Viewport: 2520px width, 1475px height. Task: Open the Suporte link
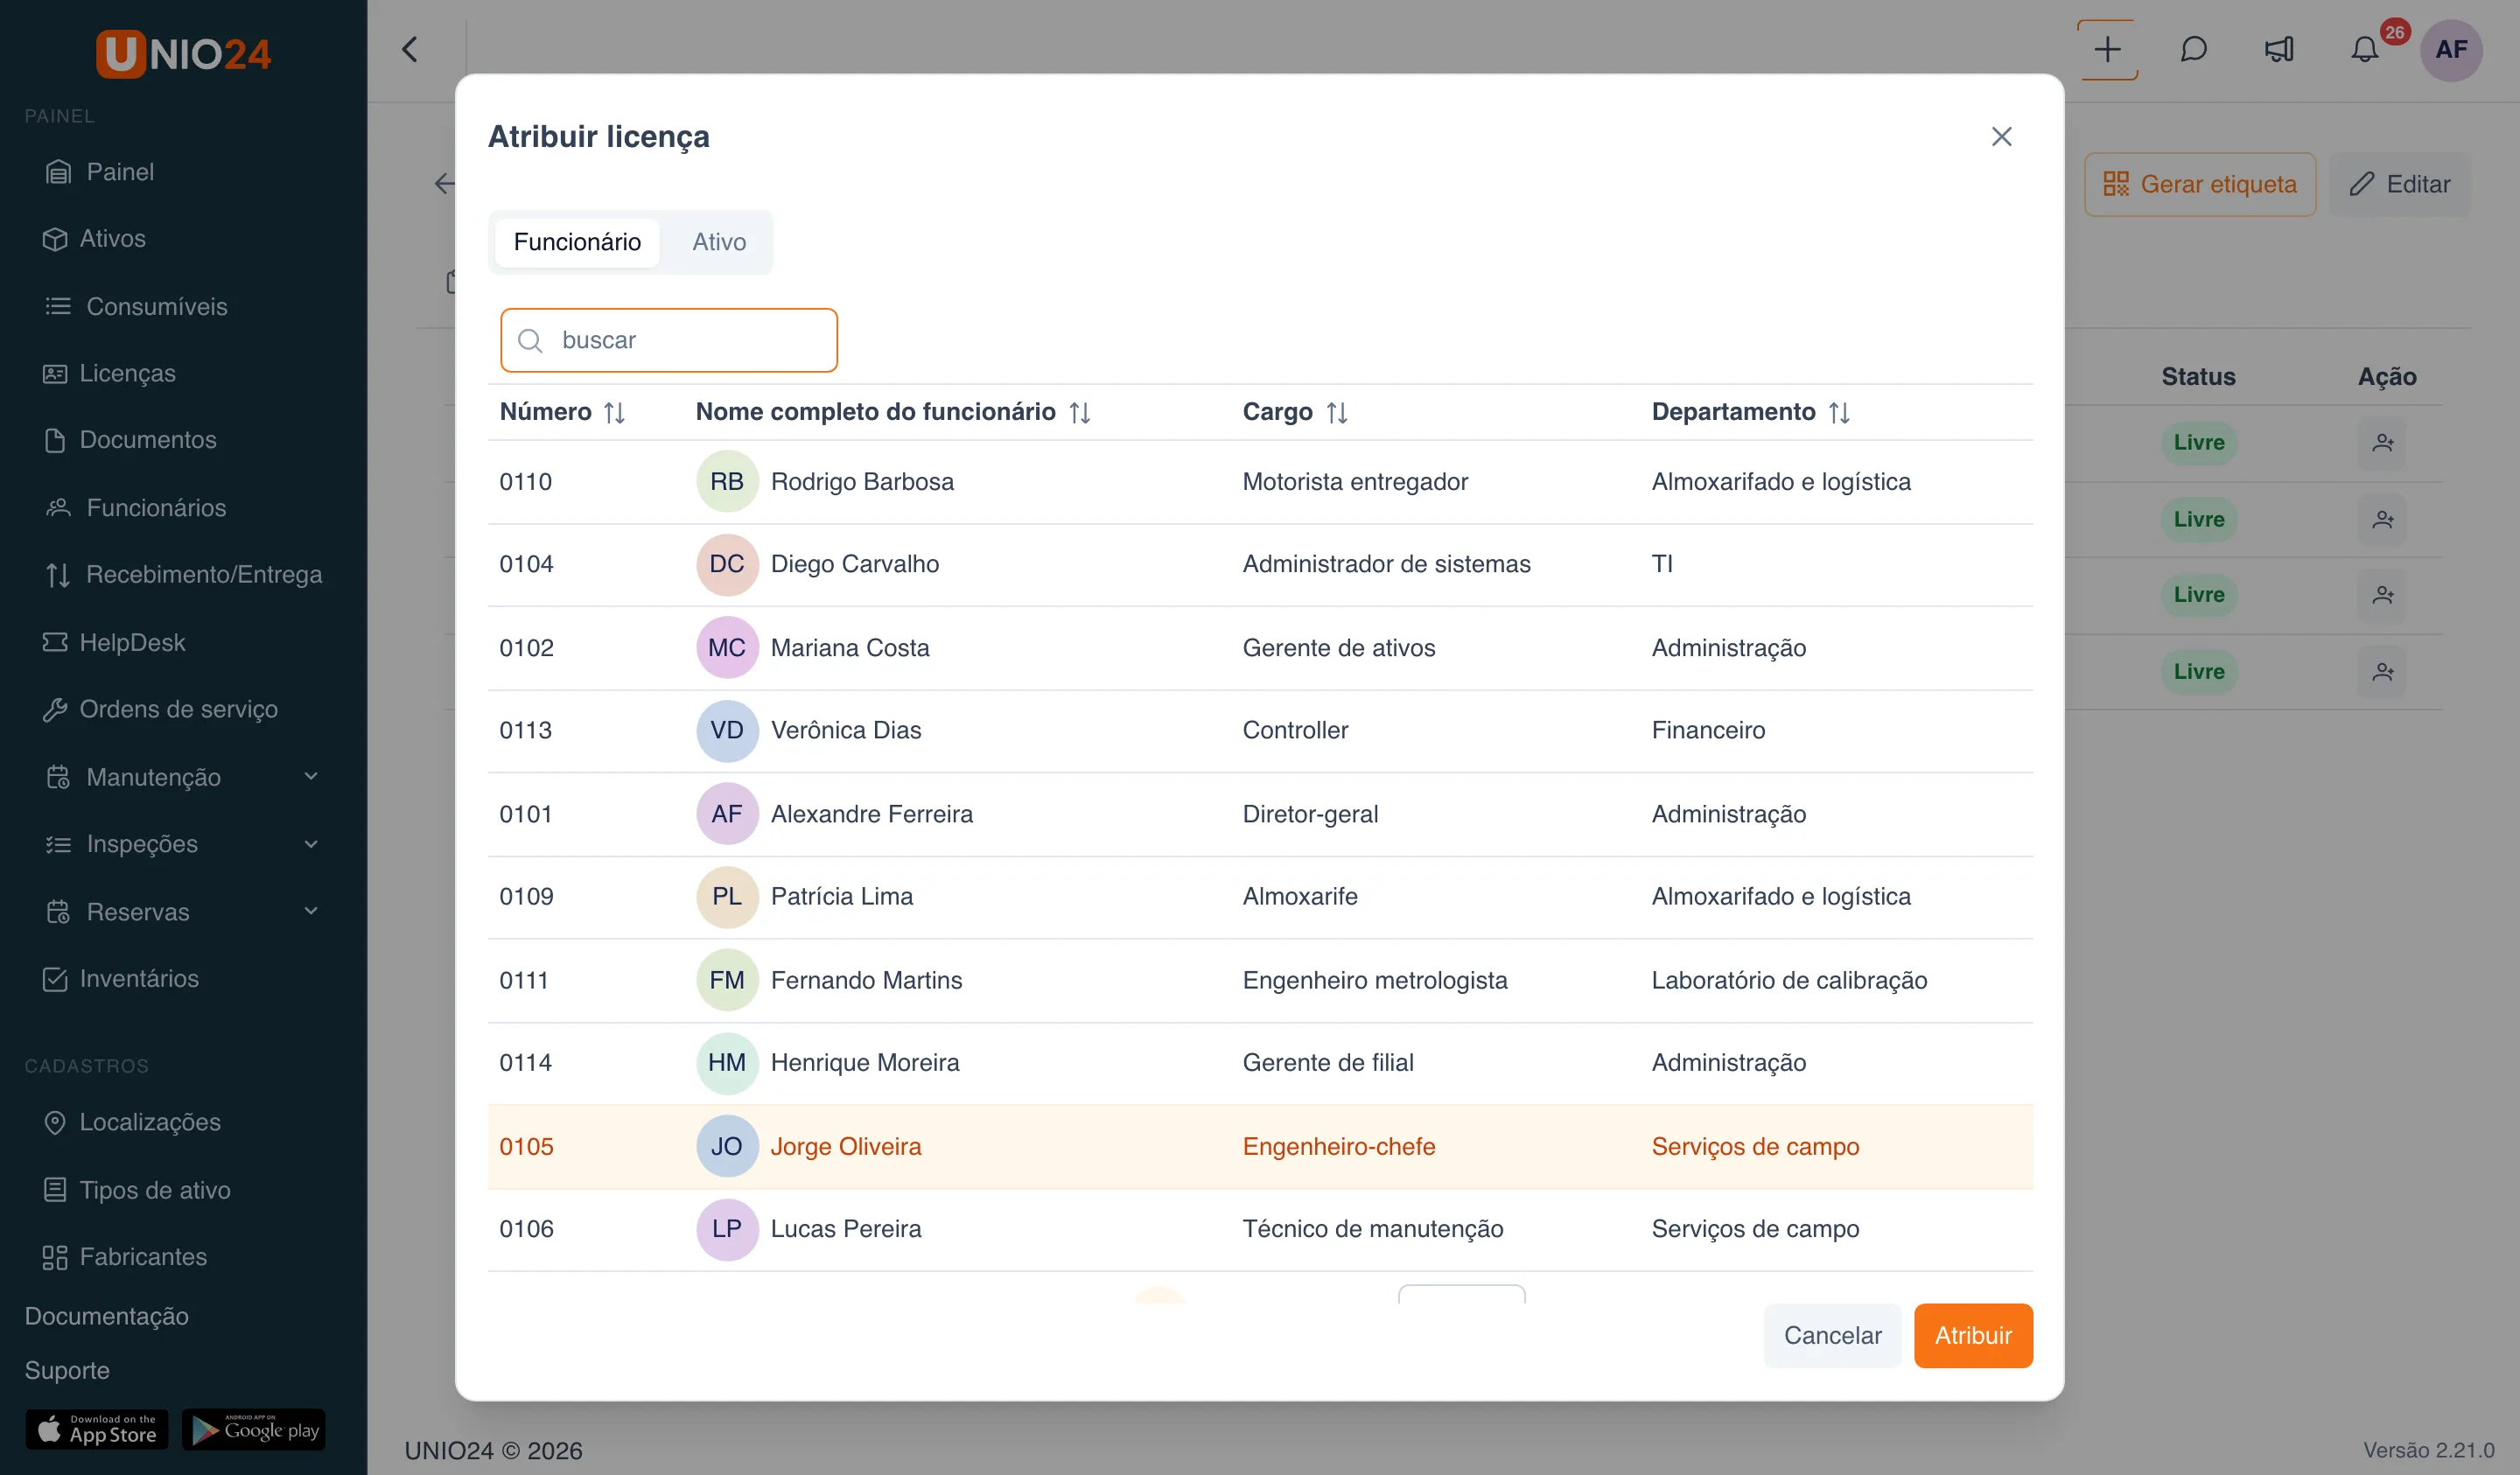tap(67, 1370)
